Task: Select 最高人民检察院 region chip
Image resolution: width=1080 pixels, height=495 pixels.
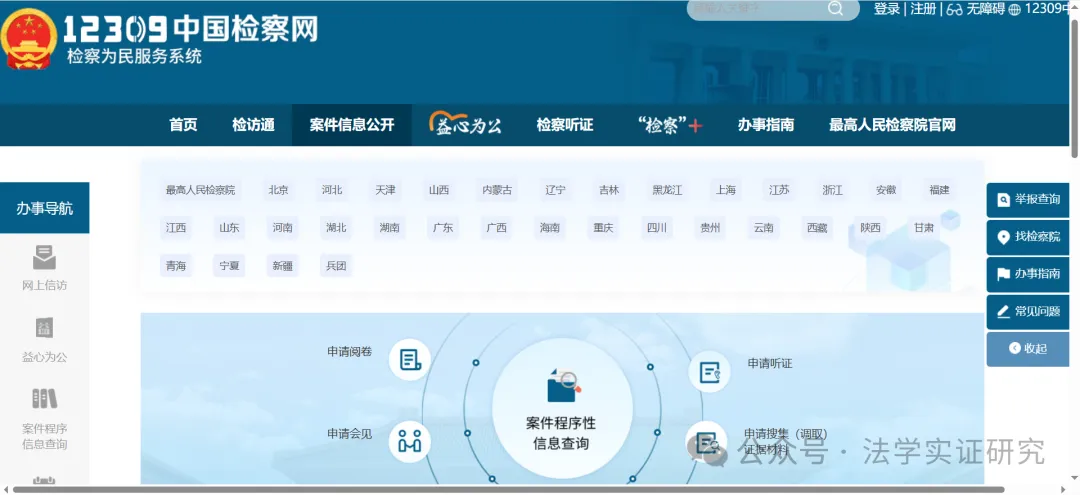Action: 200,190
